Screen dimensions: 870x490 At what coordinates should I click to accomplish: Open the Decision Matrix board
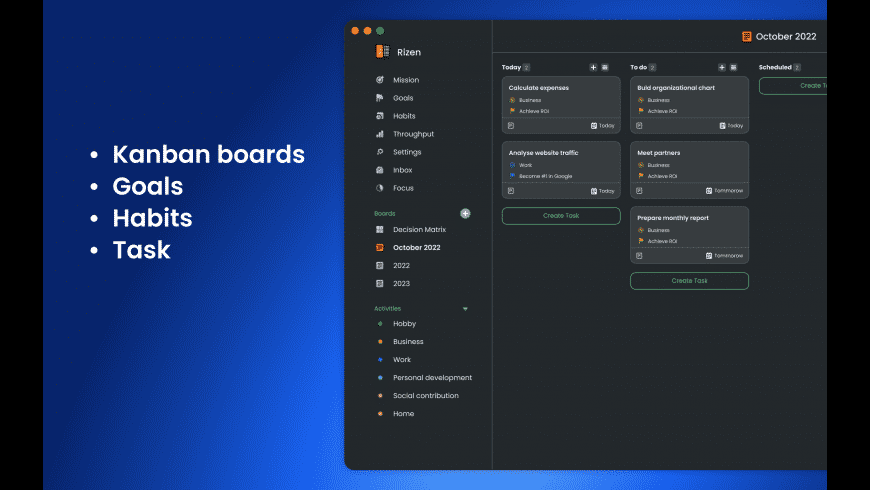click(x=419, y=229)
